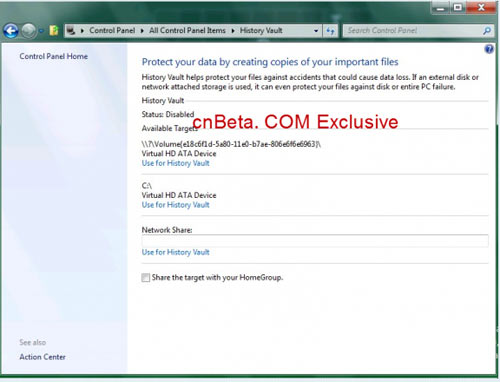The image size is (500, 382).
Task: Go back with the blue Back arrow
Action: coord(11,31)
